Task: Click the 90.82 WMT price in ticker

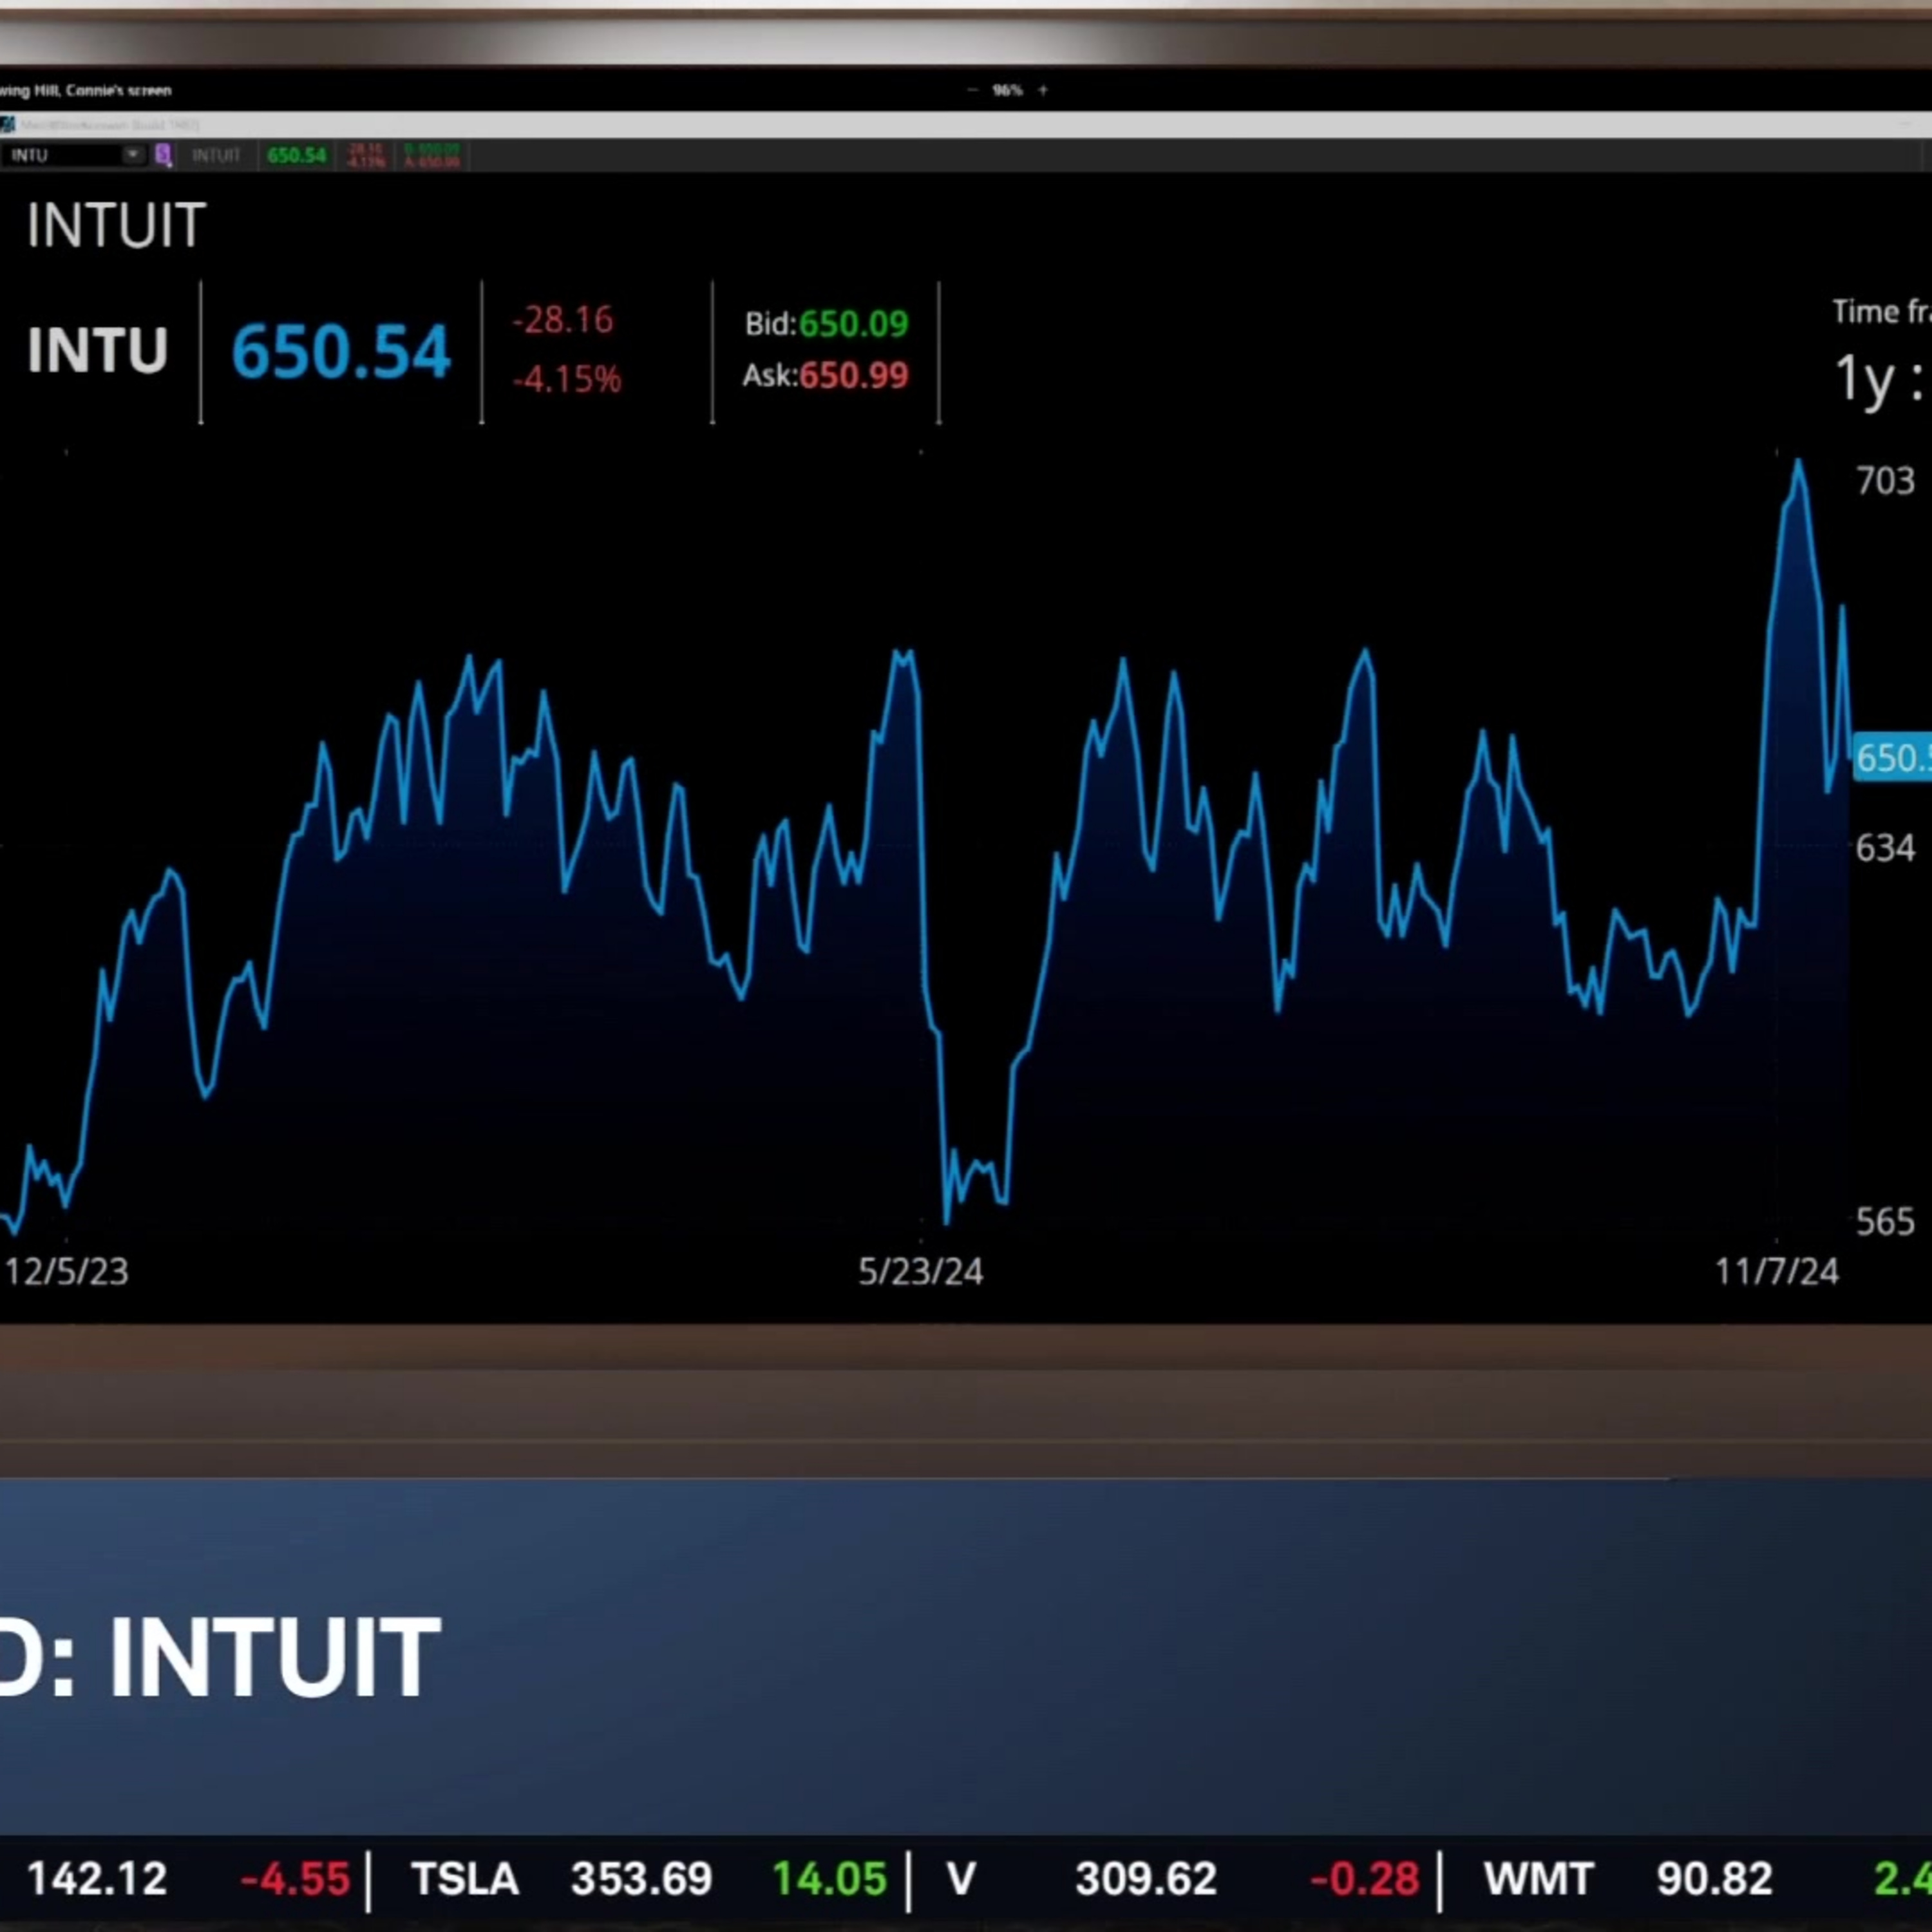Action: [1714, 1879]
